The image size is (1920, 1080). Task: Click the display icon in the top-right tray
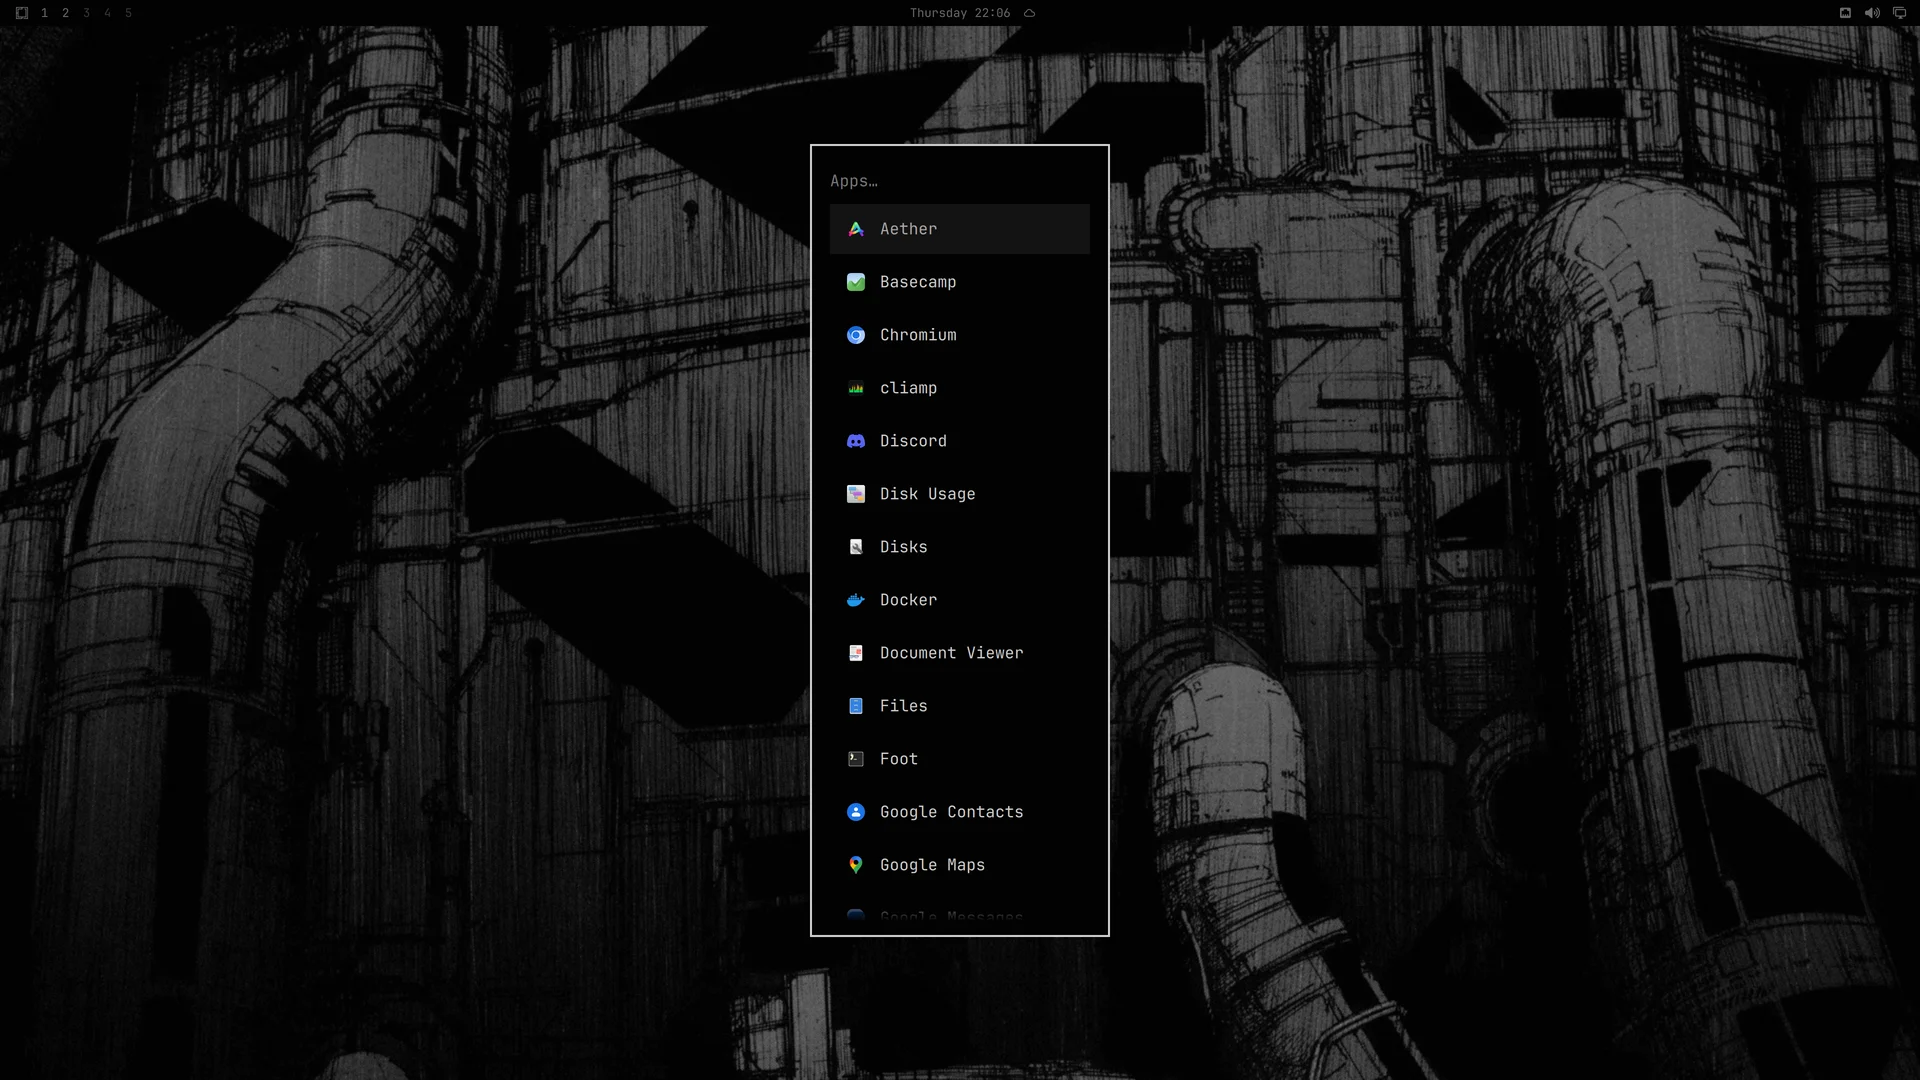tap(1900, 13)
